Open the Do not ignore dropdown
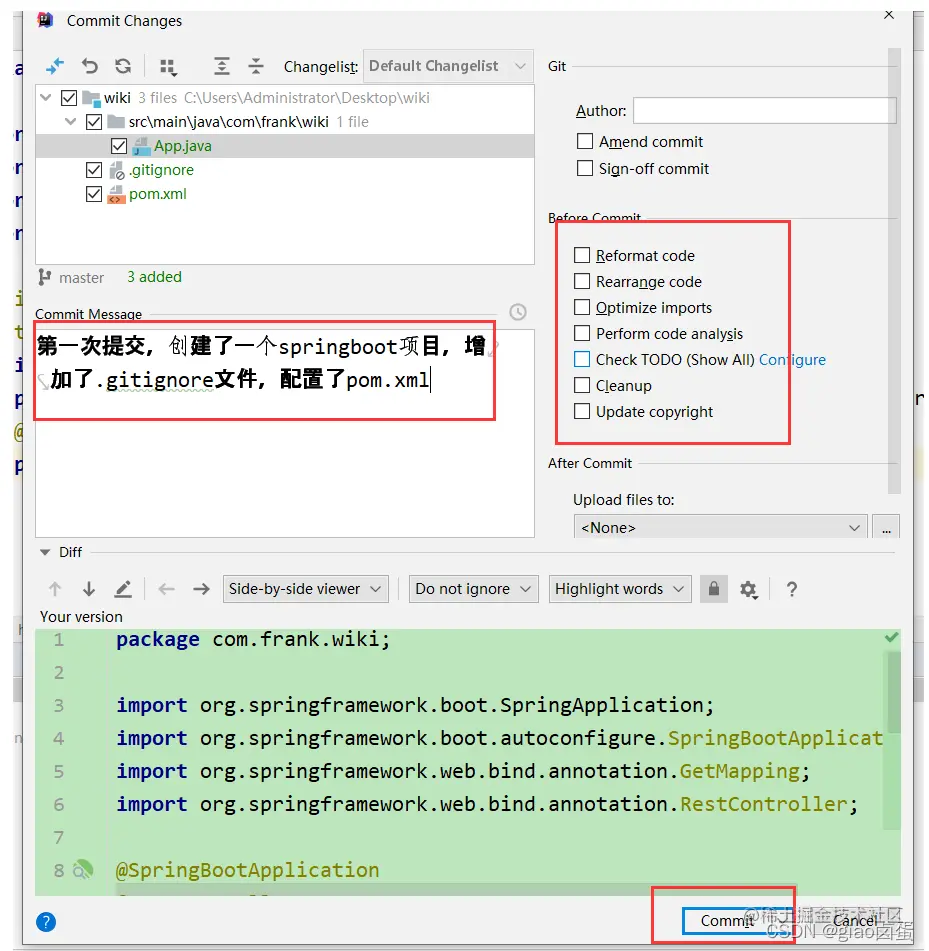This screenshot has height=951, width=929. point(474,589)
